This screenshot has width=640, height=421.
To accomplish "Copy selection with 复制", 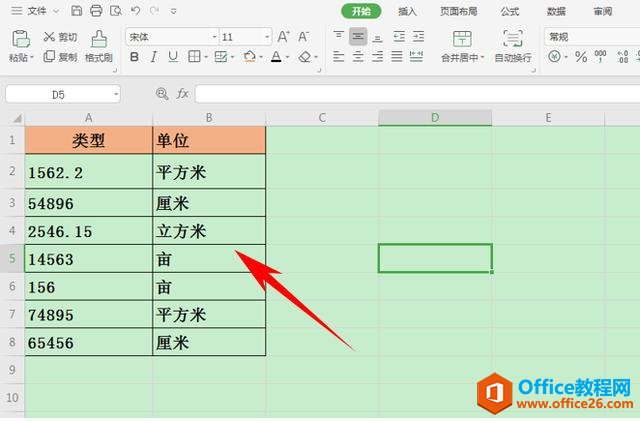I will (60, 57).
